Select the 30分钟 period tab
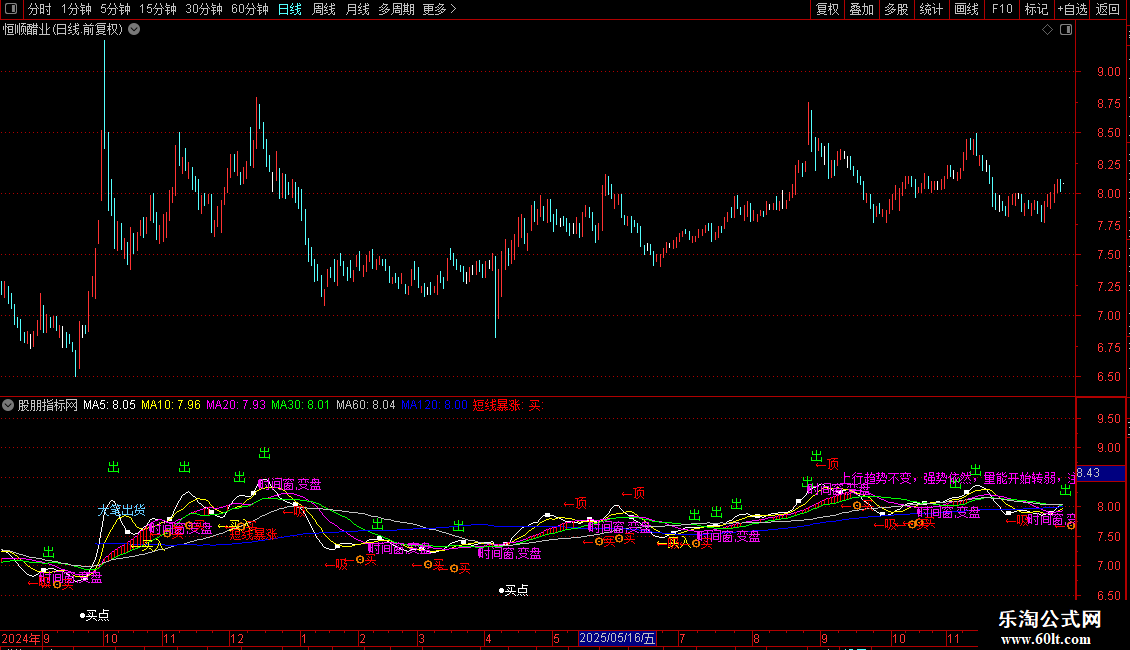This screenshot has height=650, width=1130. tap(204, 9)
